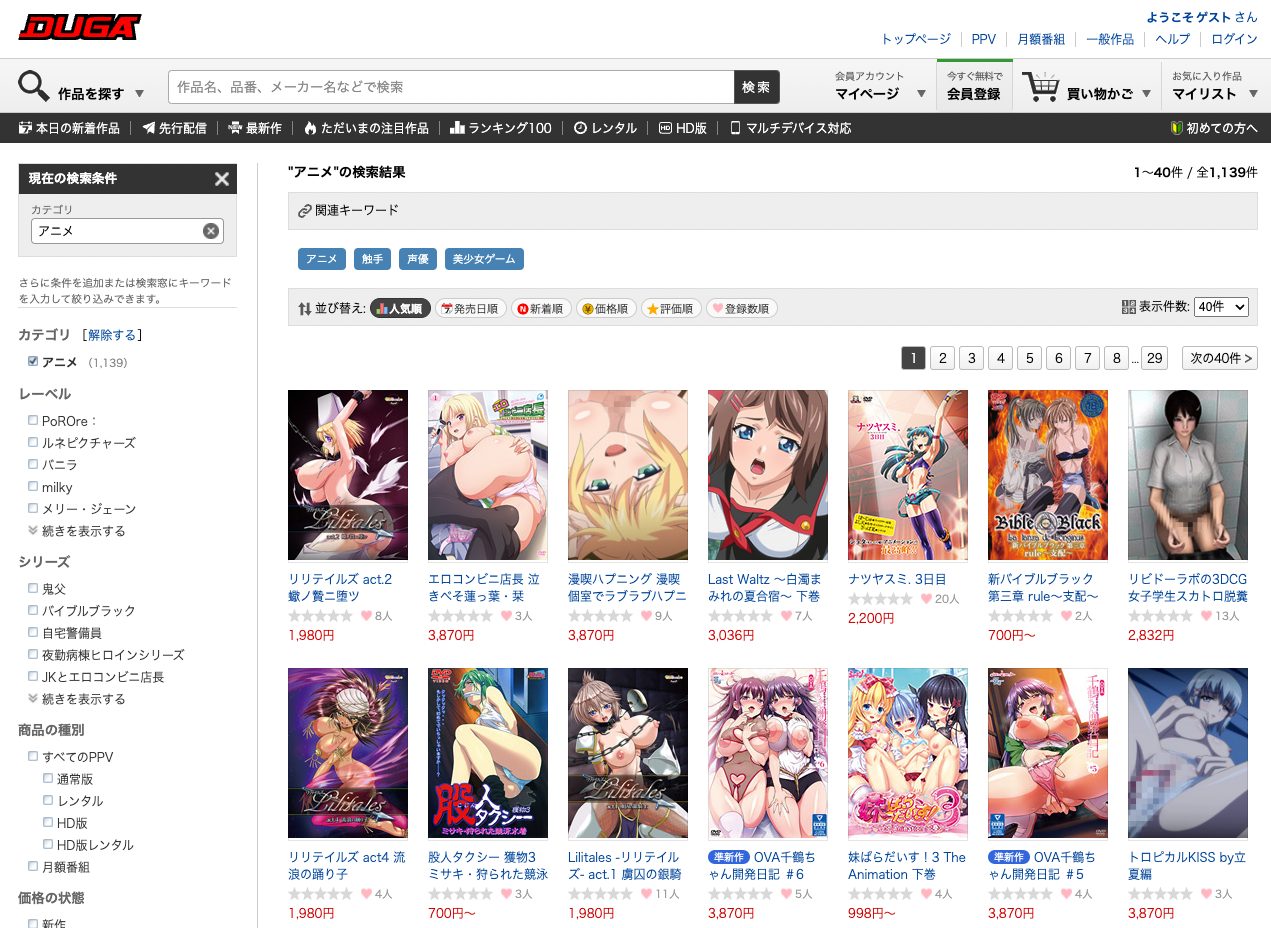Click the phone icon for マルチデバイス対応

tap(735, 128)
